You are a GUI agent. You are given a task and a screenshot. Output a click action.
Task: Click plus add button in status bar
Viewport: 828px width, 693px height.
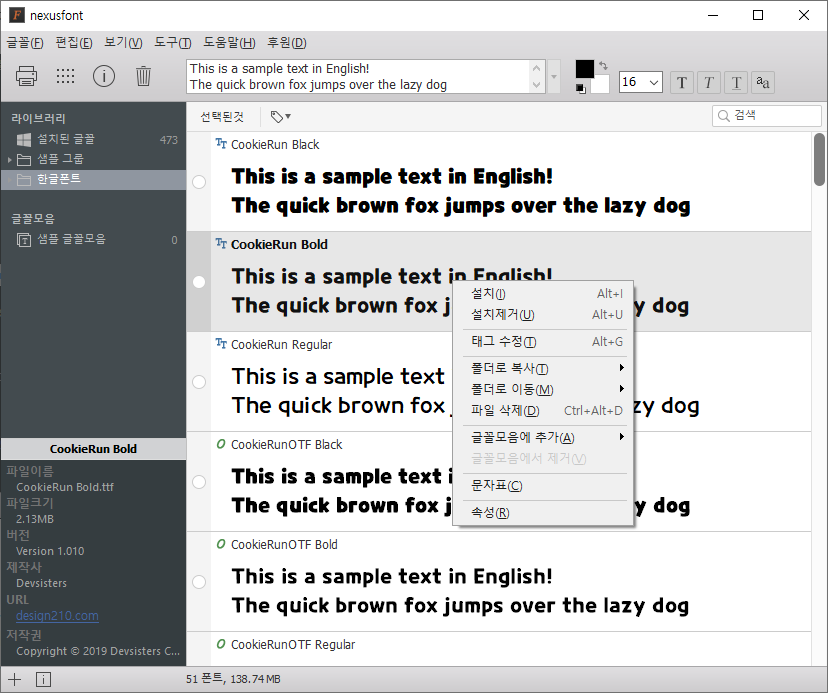pyautogui.click(x=14, y=679)
